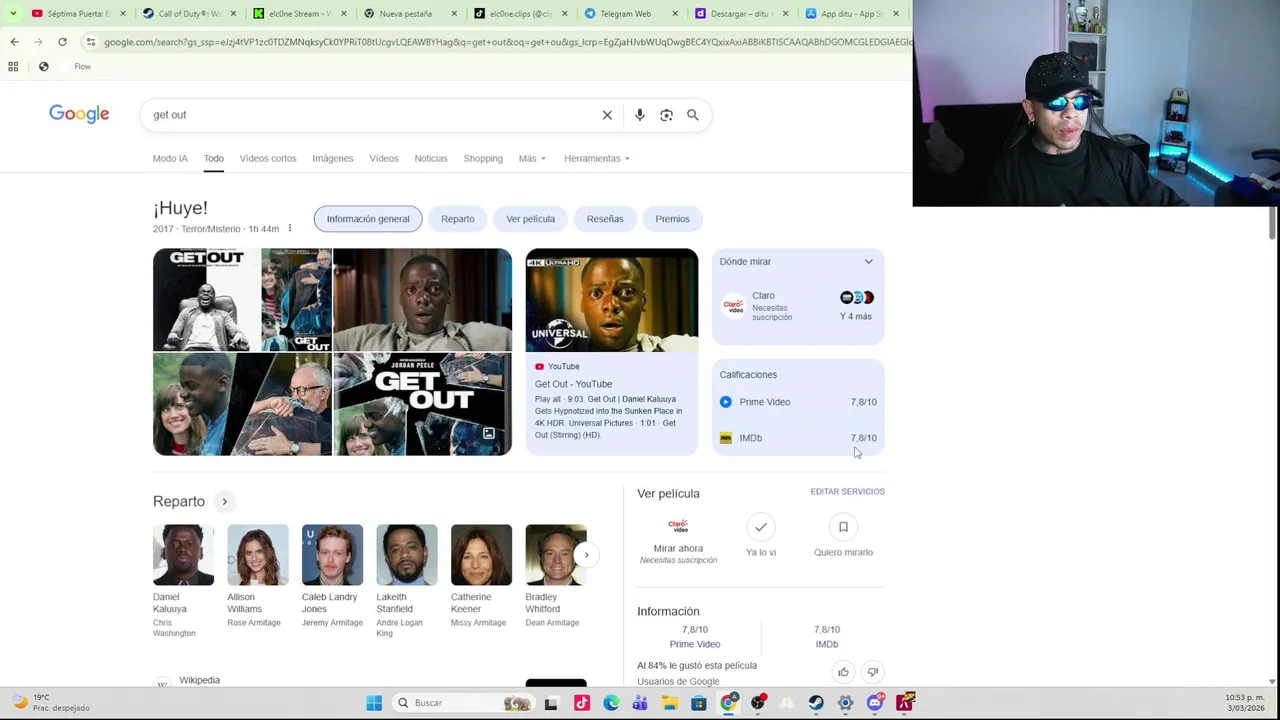1280x720 pixels.
Task: Reload the page
Action: (x=62, y=42)
